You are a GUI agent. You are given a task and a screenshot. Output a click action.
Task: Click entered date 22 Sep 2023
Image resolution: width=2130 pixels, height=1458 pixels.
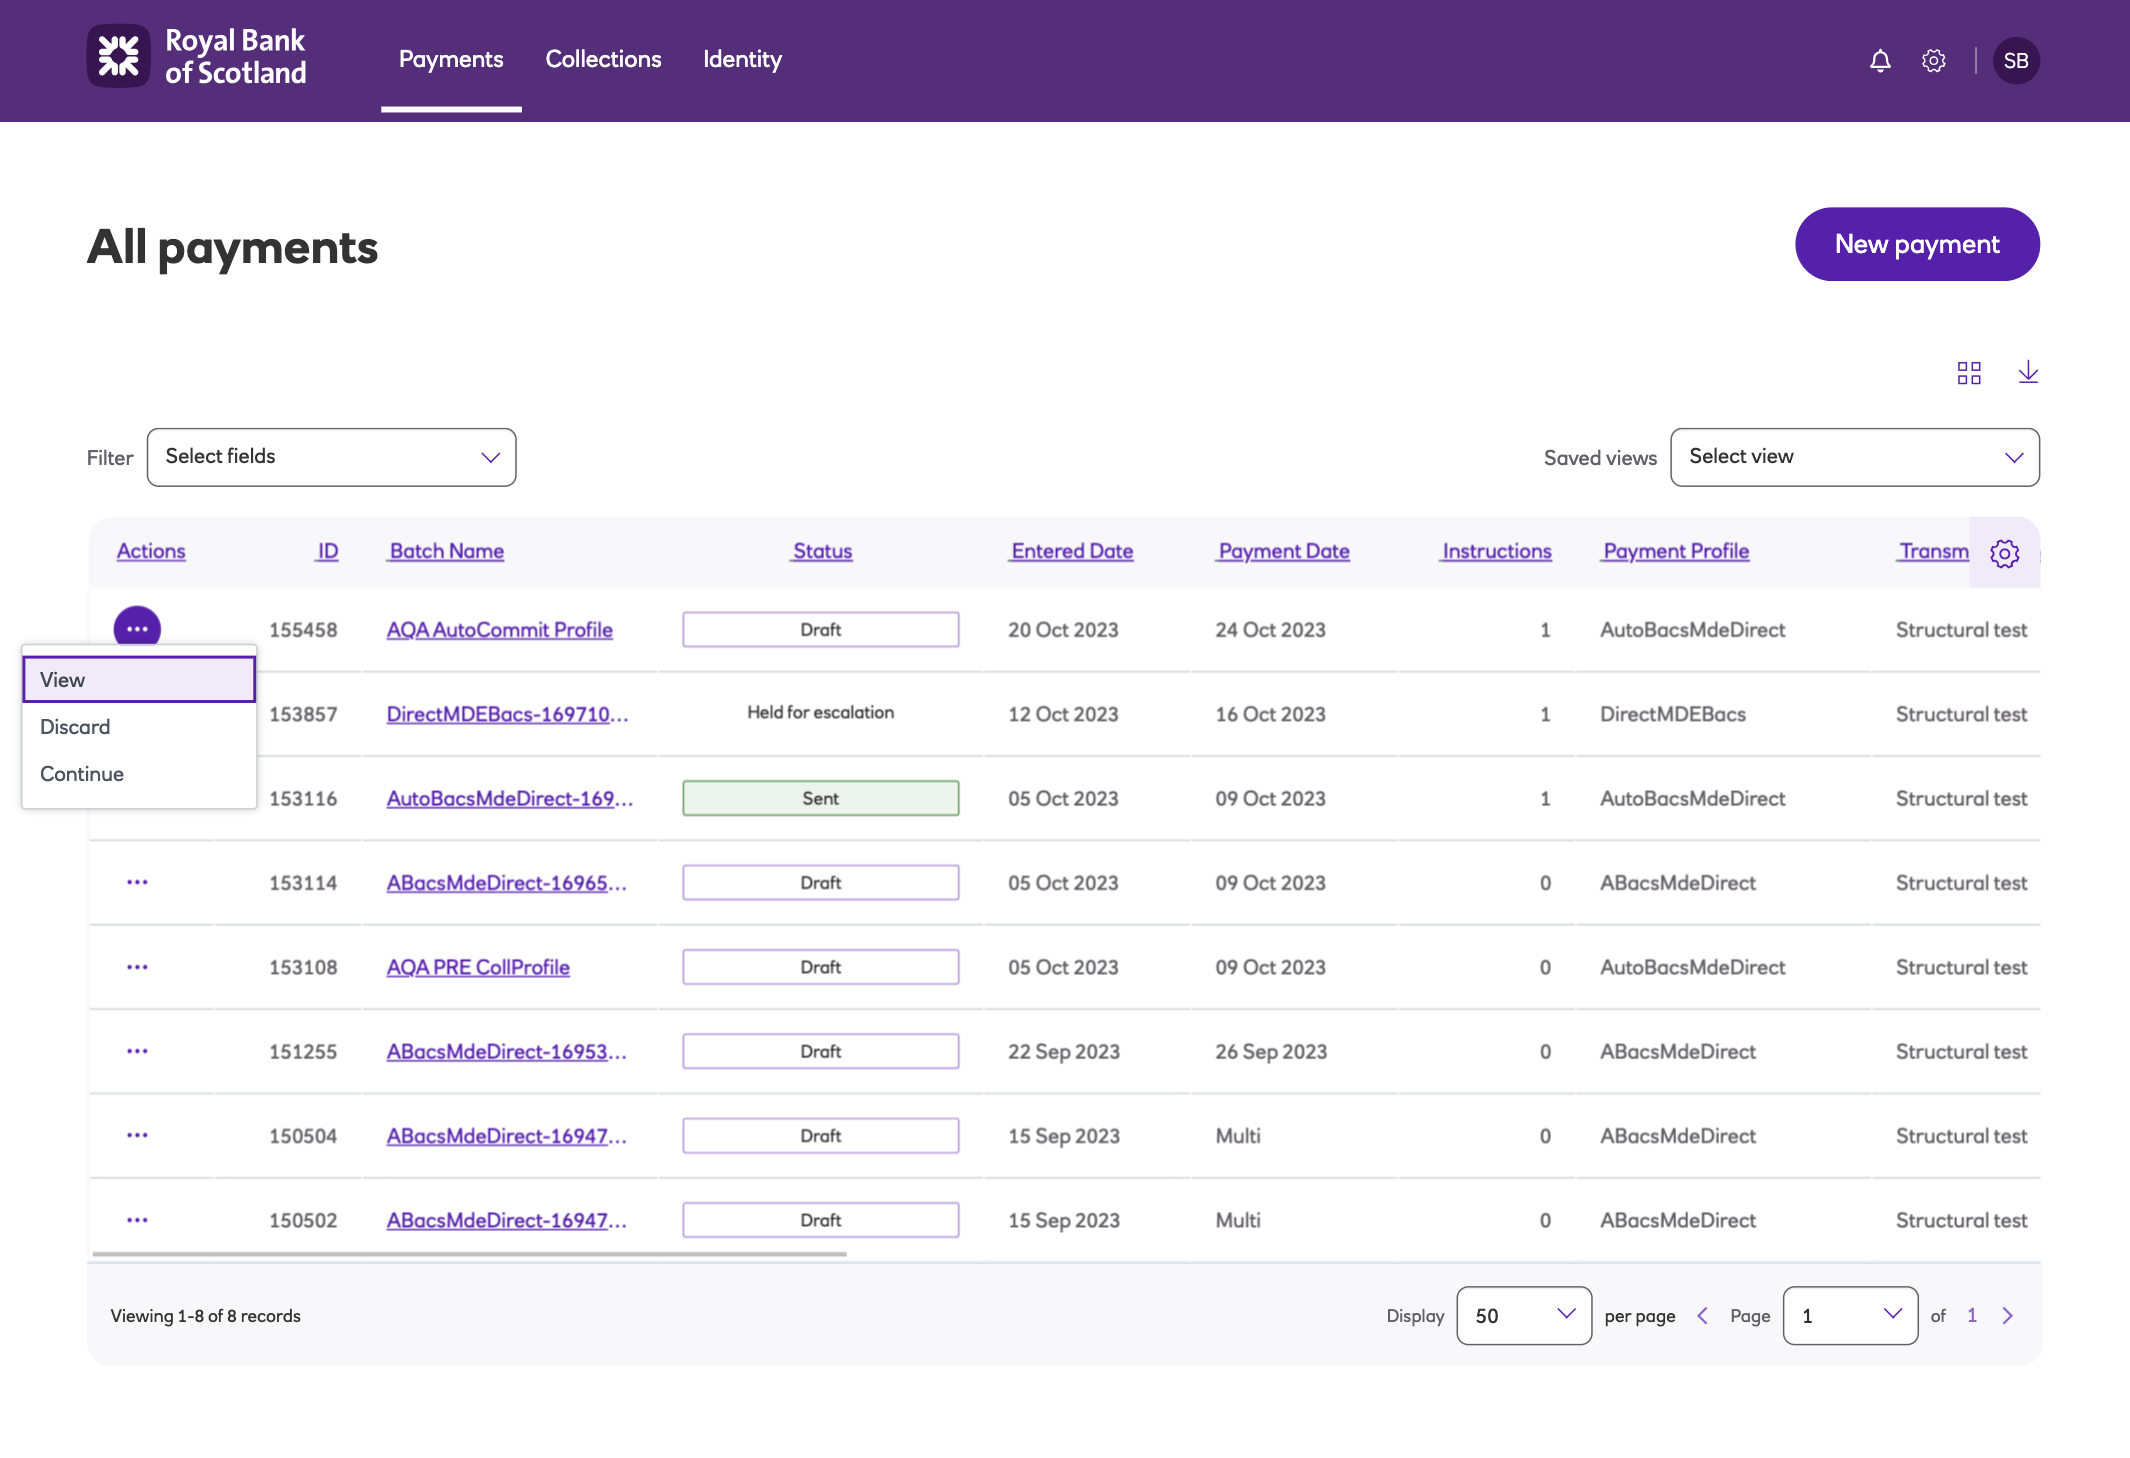click(x=1064, y=1051)
